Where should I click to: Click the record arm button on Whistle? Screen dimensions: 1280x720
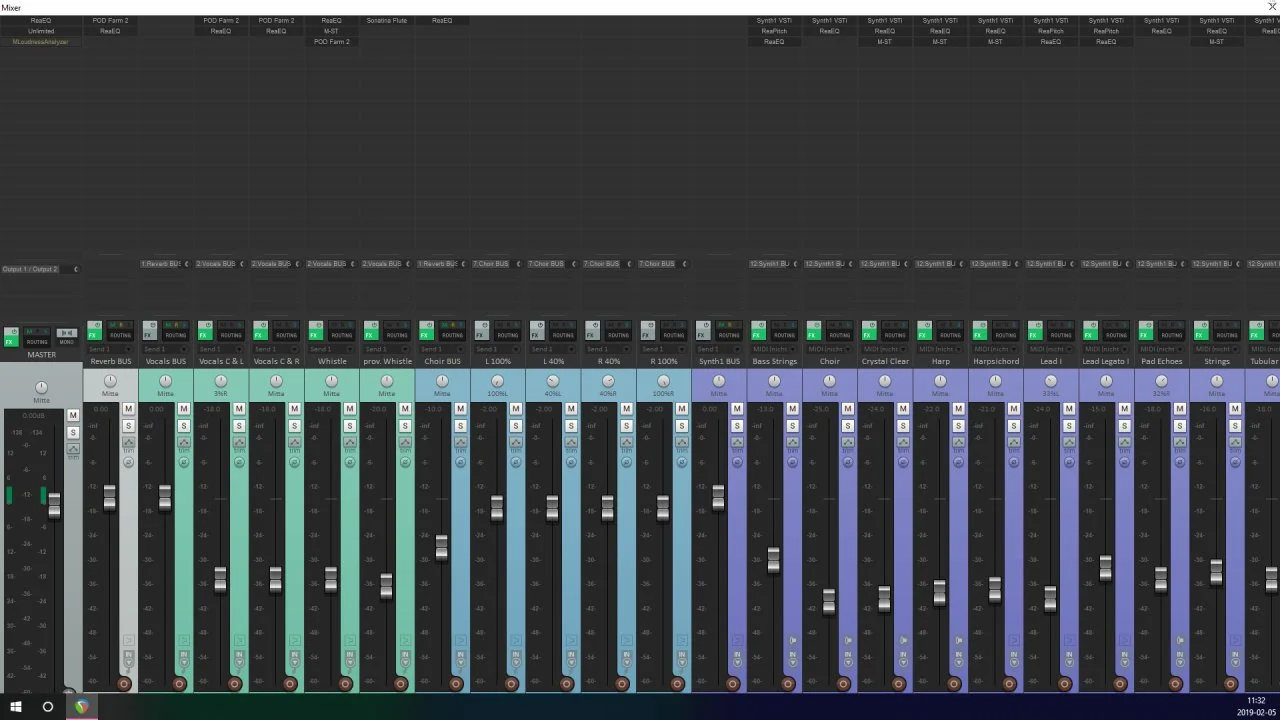[345, 684]
